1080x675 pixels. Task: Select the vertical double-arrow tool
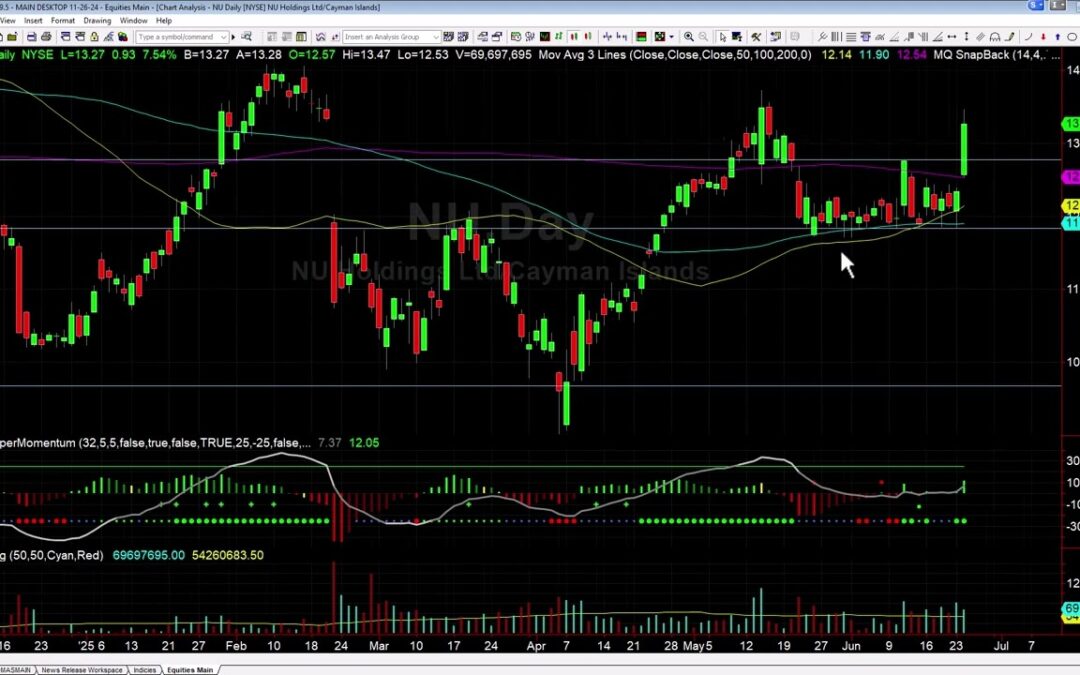pyautogui.click(x=966, y=37)
